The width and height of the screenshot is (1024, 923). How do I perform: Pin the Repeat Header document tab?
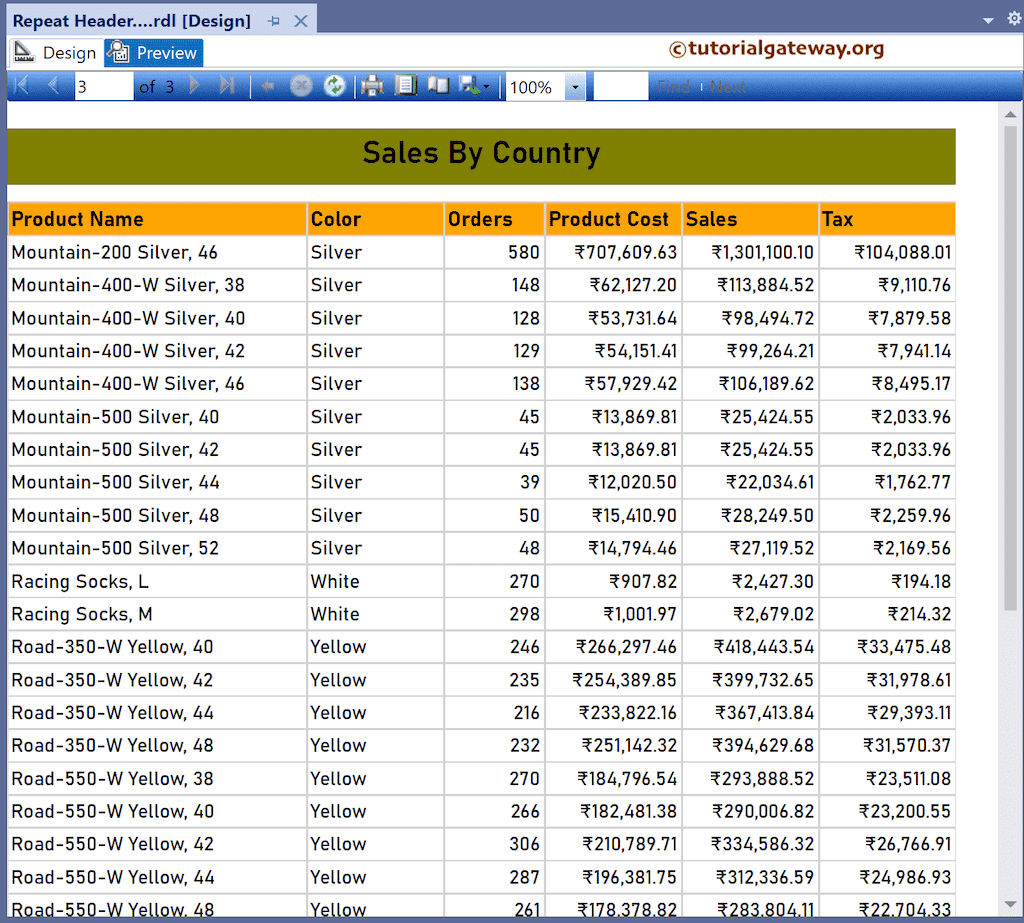pos(274,21)
